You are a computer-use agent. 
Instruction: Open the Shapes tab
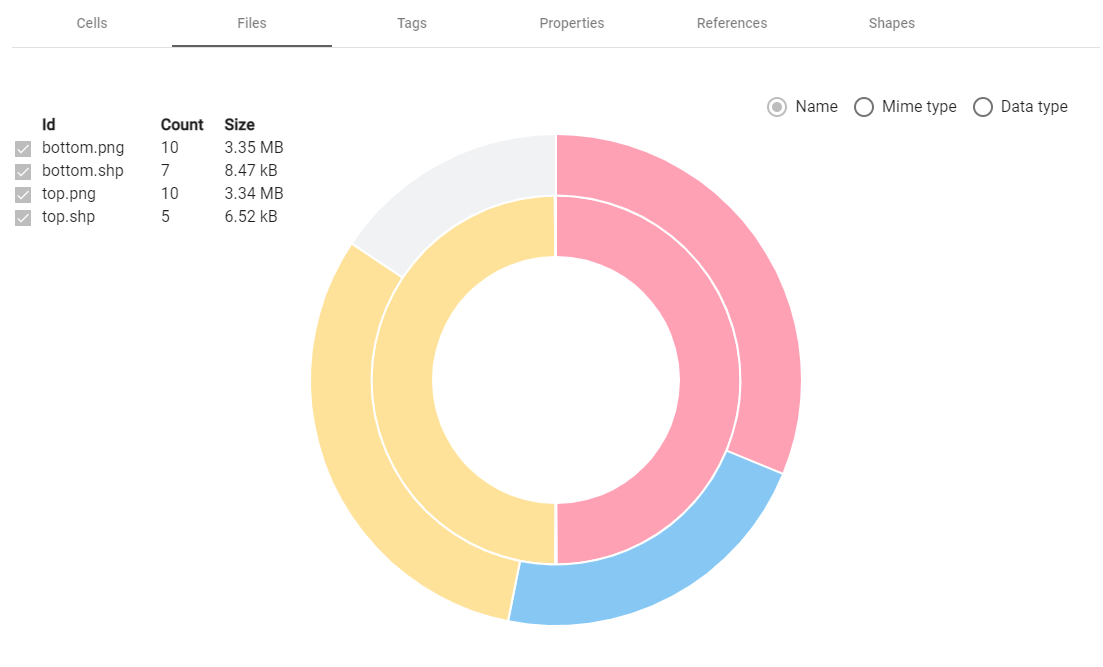(x=891, y=23)
